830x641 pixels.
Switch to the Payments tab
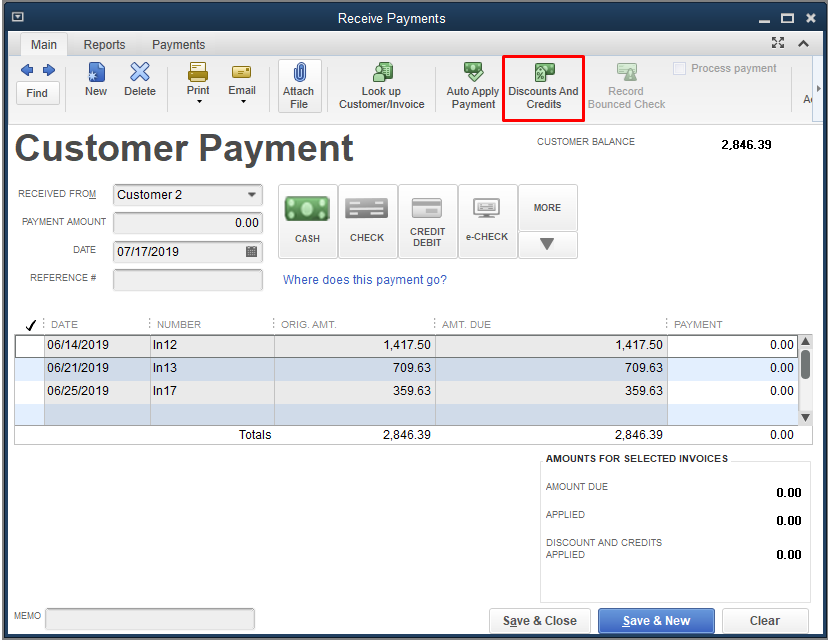tap(178, 44)
